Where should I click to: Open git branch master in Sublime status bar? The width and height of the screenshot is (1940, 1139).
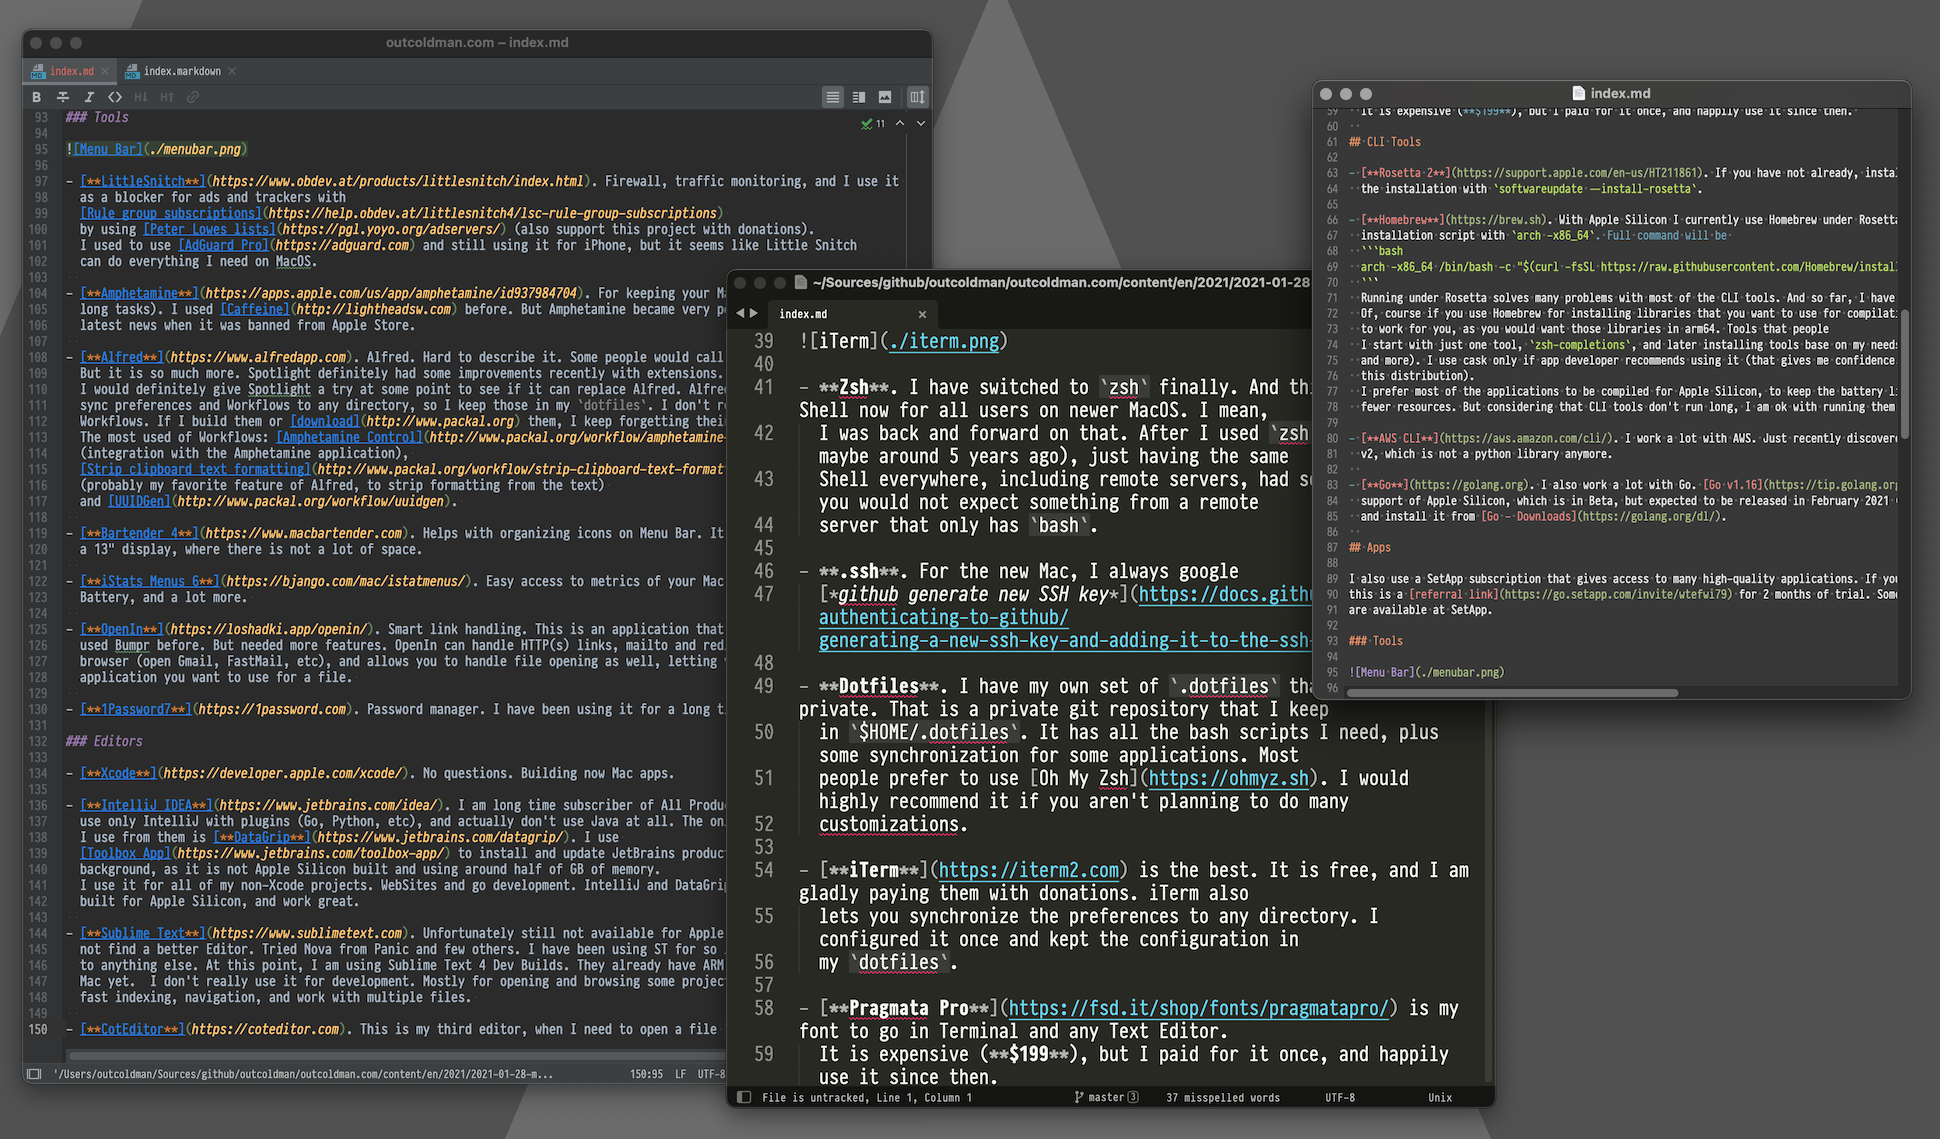tap(1106, 1097)
